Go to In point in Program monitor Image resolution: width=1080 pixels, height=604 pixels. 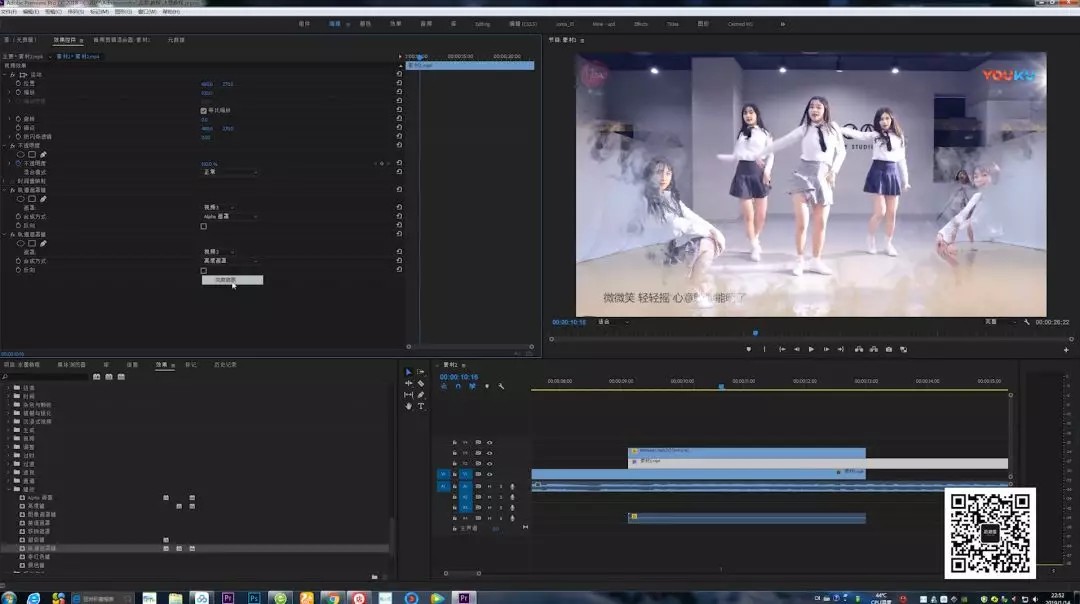[782, 349]
